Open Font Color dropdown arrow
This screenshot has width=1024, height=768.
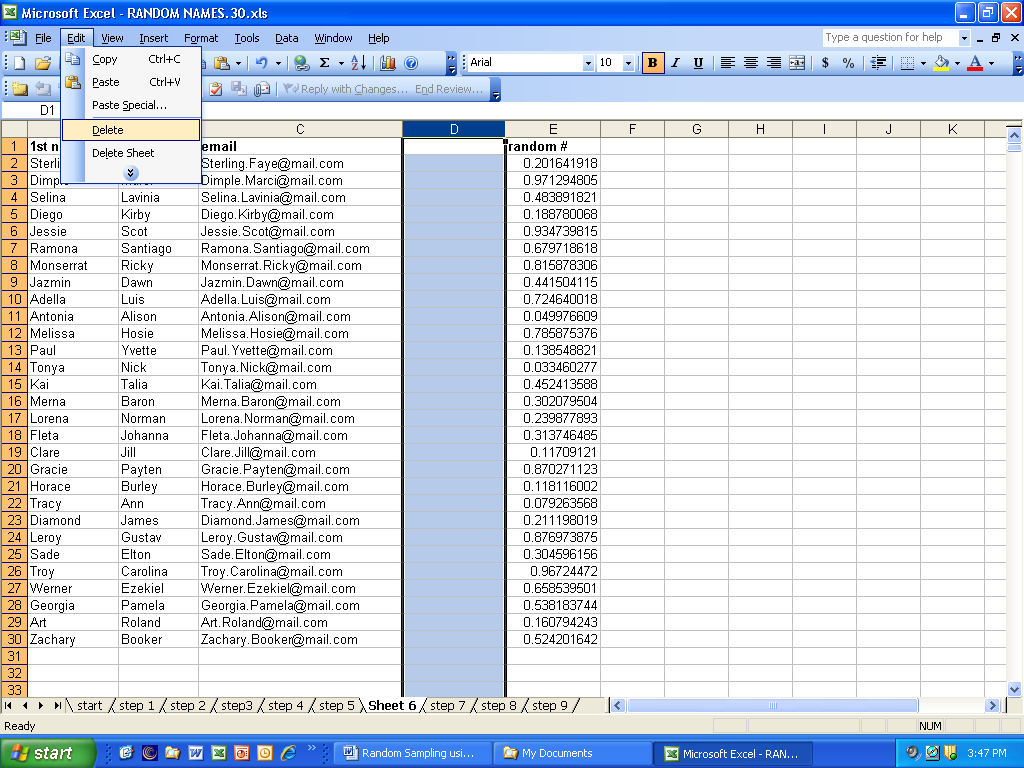(x=991, y=63)
